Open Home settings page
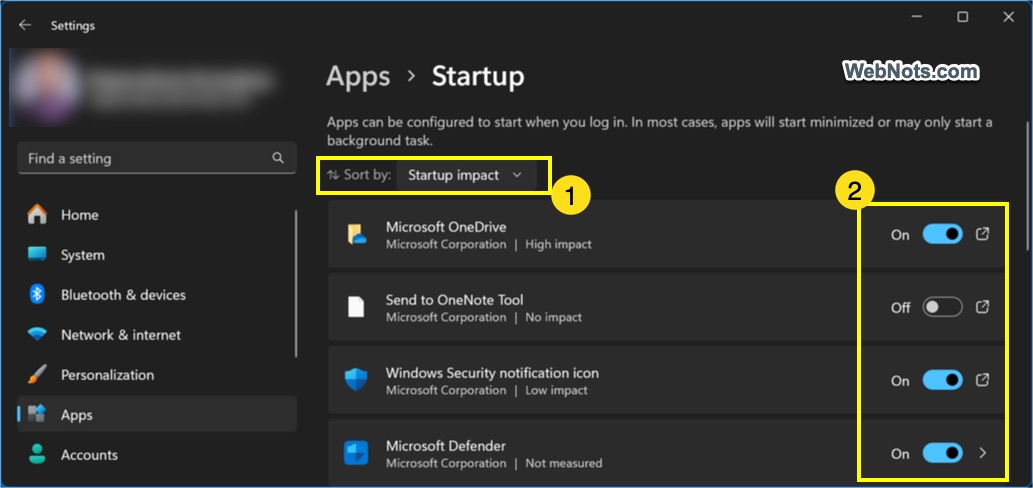This screenshot has height=488, width=1033. coord(157,215)
